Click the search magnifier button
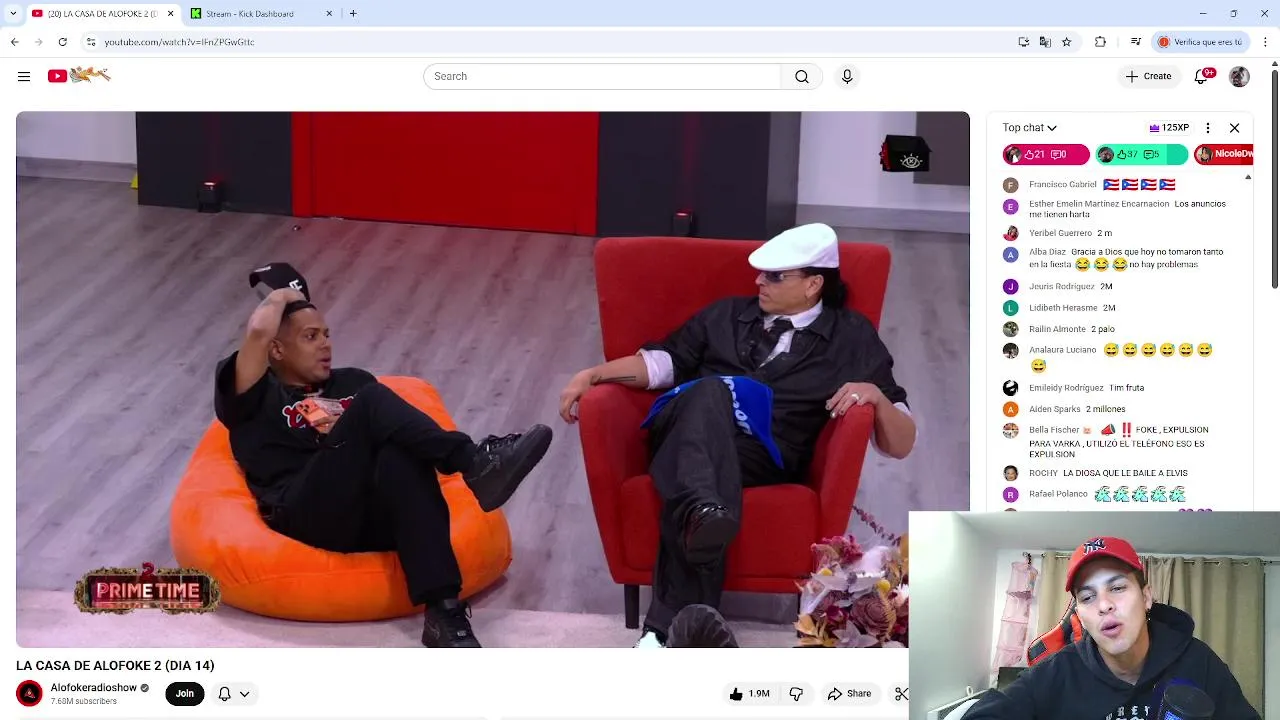The width and height of the screenshot is (1280, 720). (x=802, y=76)
